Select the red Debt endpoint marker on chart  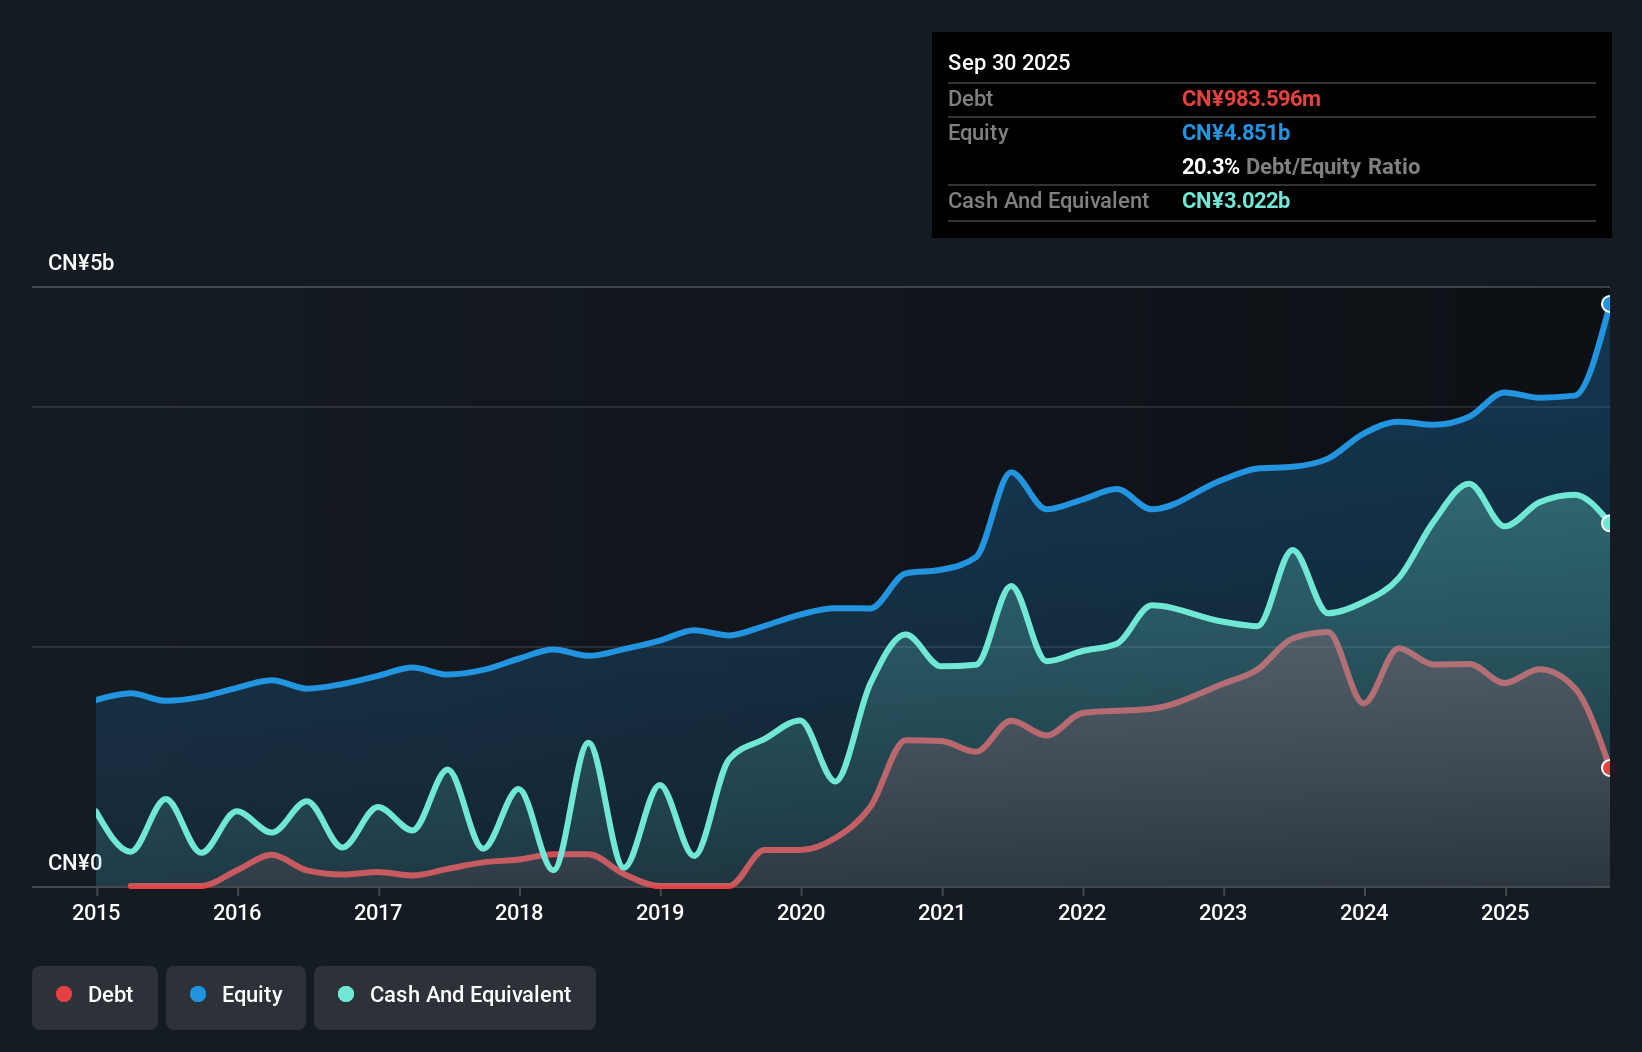[x=1607, y=767]
